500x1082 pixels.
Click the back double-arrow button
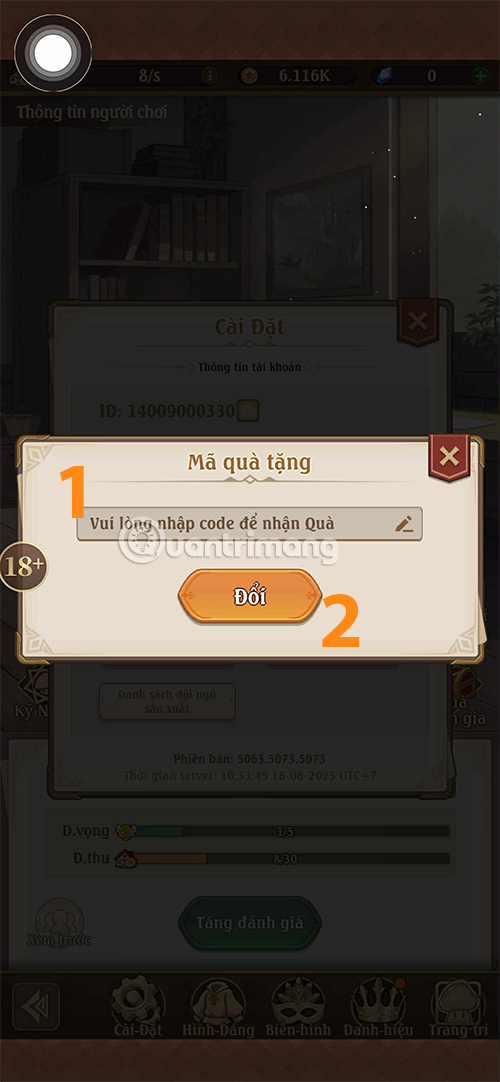36,1007
